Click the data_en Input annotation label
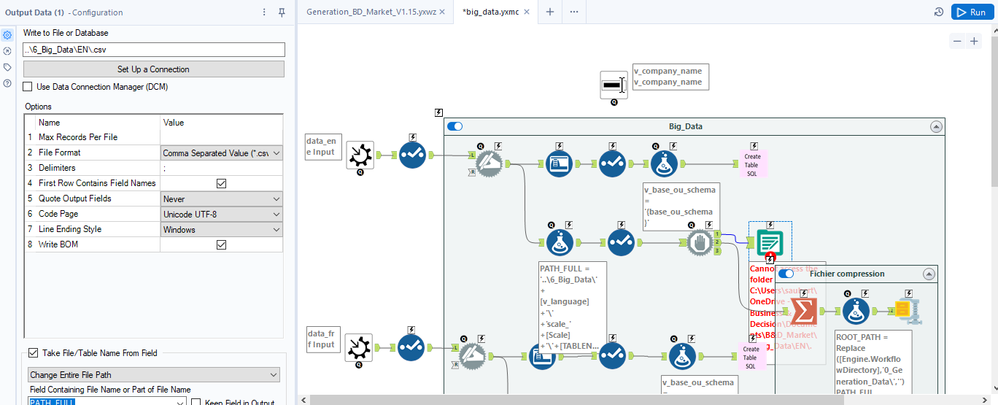The width and height of the screenshot is (998, 405). click(323, 146)
